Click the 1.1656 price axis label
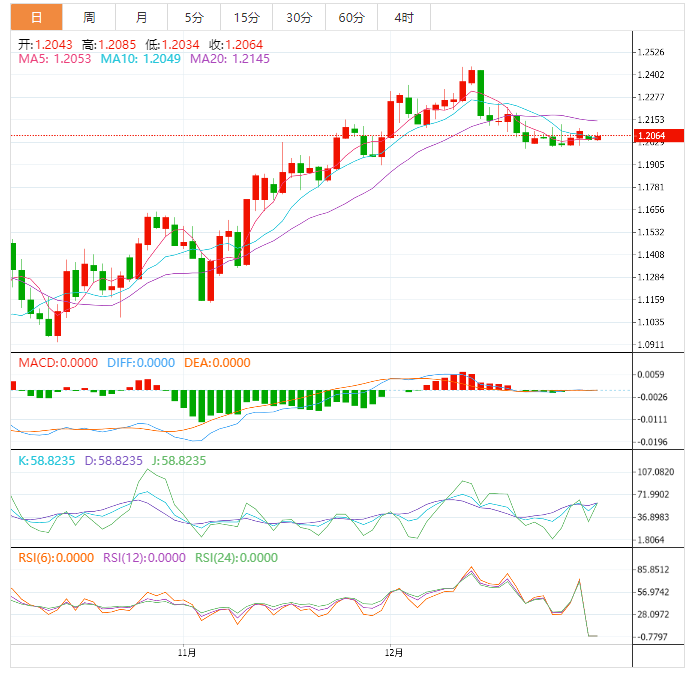 (x=651, y=210)
